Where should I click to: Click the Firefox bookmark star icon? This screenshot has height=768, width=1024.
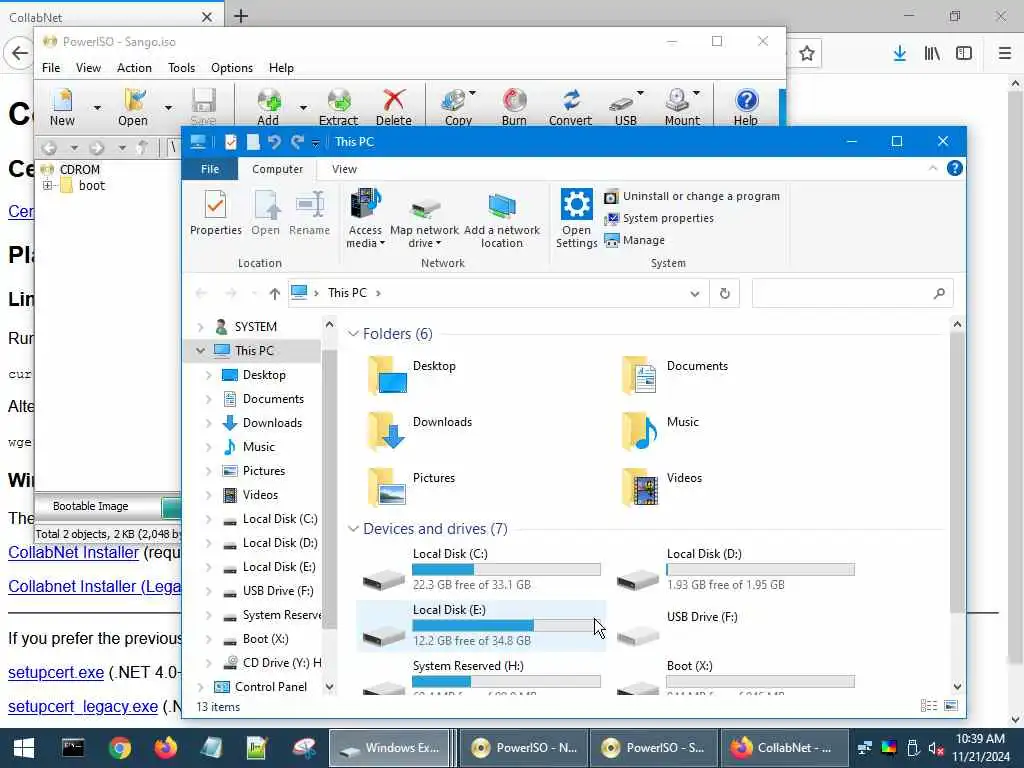(807, 54)
